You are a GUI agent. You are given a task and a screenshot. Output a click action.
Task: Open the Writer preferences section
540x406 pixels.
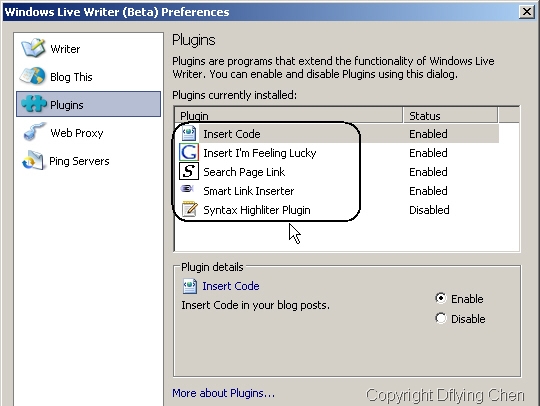click(88, 48)
